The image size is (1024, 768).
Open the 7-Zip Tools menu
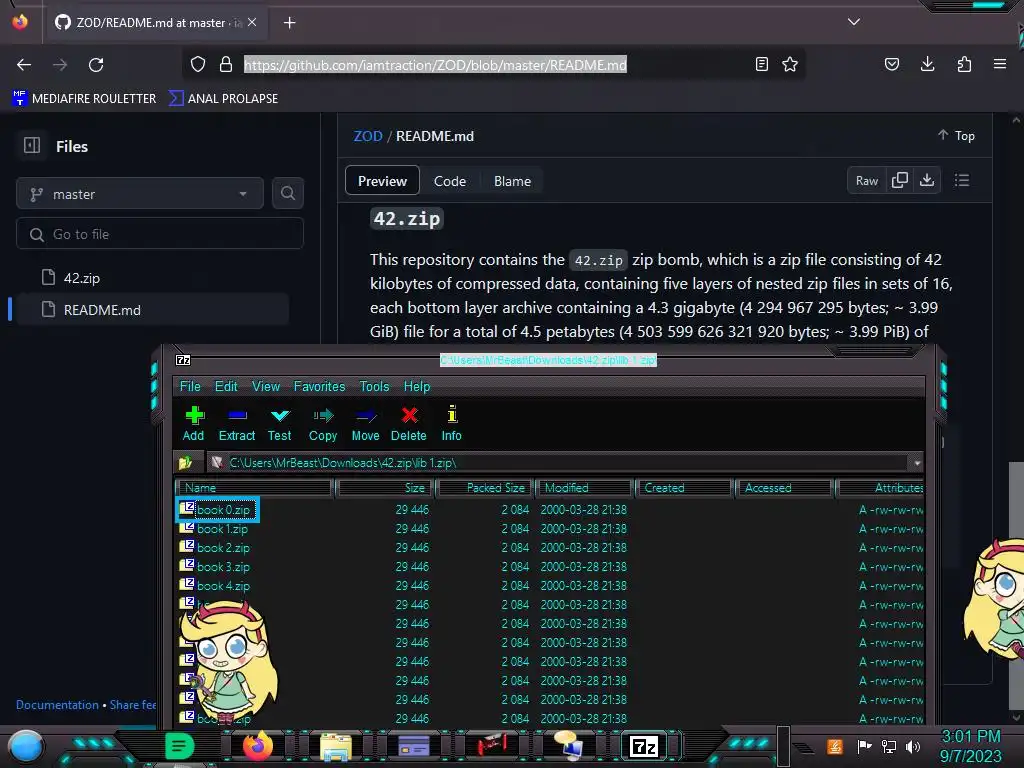(x=374, y=386)
